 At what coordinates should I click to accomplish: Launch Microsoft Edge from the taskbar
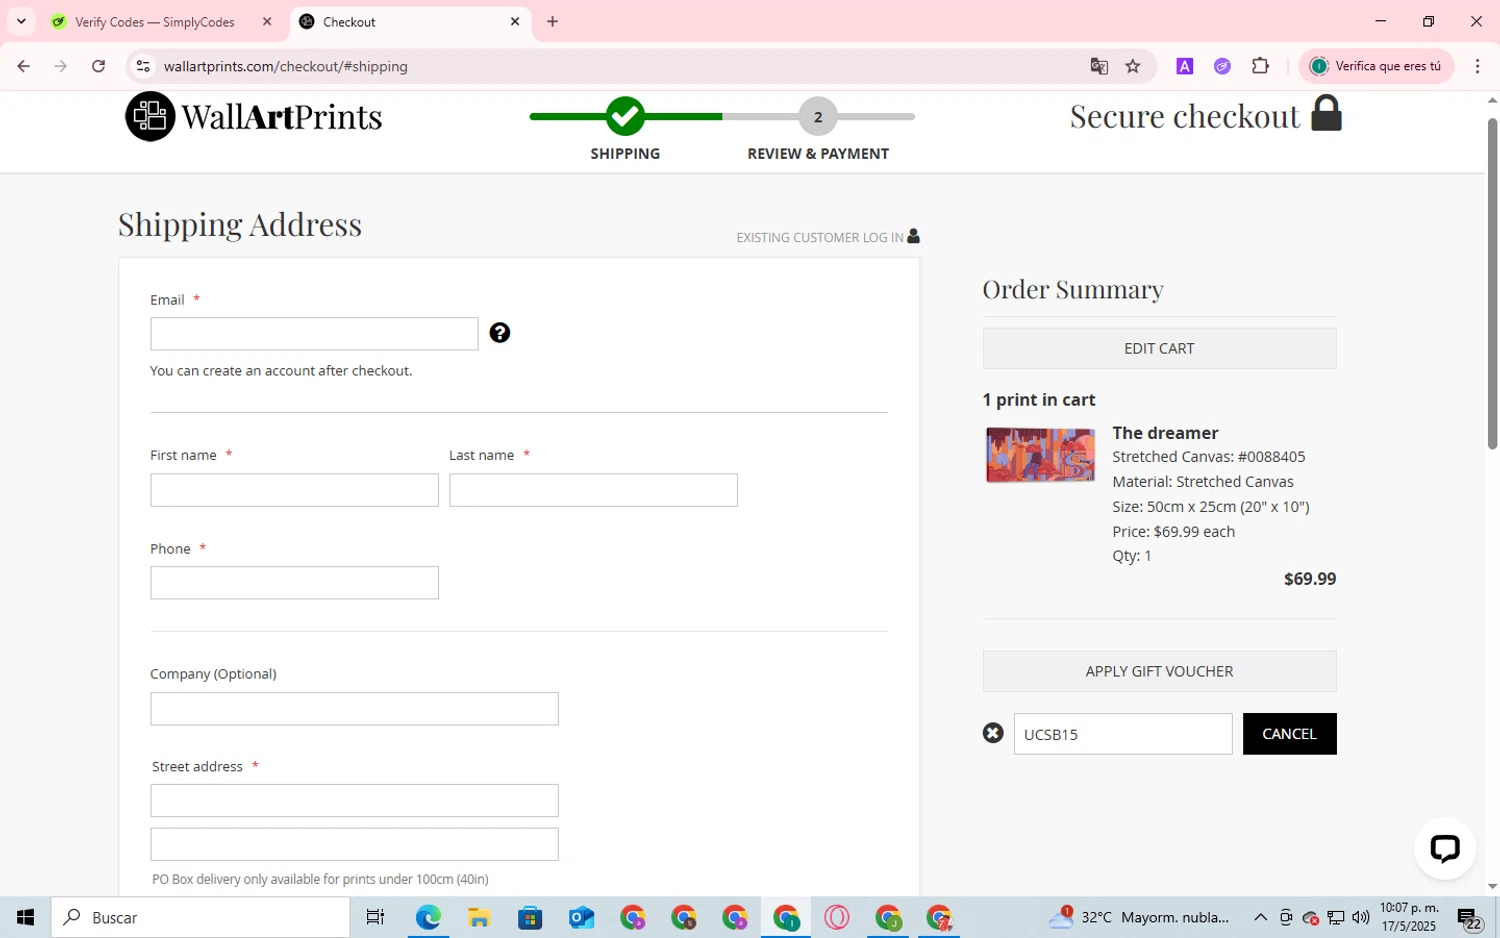tap(428, 917)
